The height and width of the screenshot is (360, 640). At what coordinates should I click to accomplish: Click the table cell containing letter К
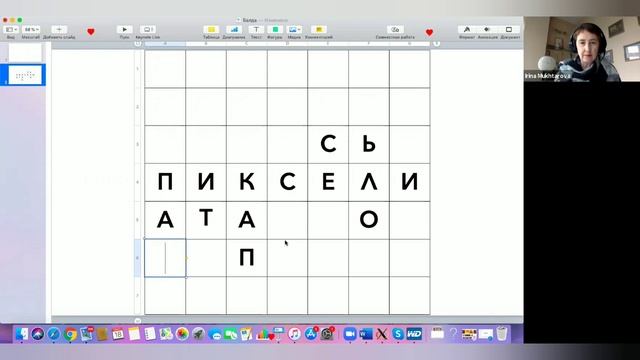pos(247,182)
